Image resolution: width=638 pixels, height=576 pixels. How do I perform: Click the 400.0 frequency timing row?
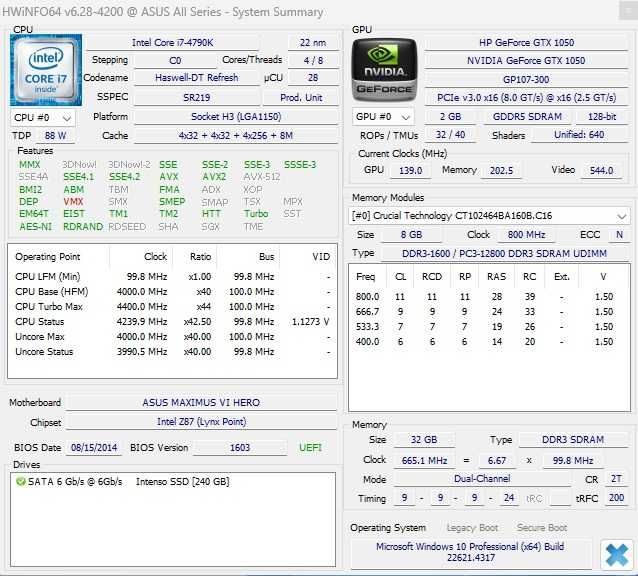489,342
